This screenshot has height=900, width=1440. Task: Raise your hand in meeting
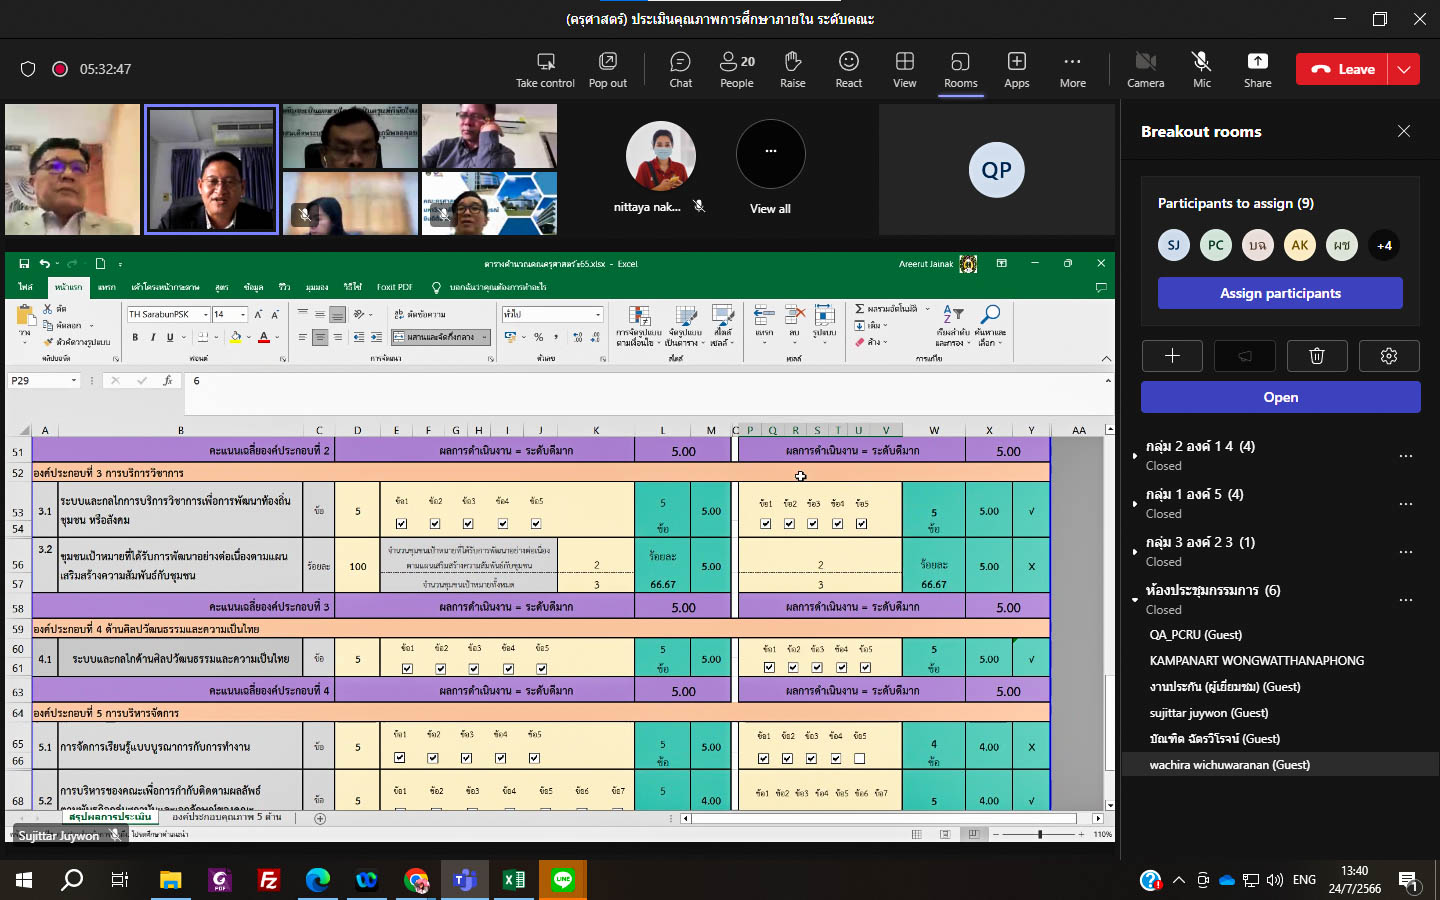click(793, 69)
